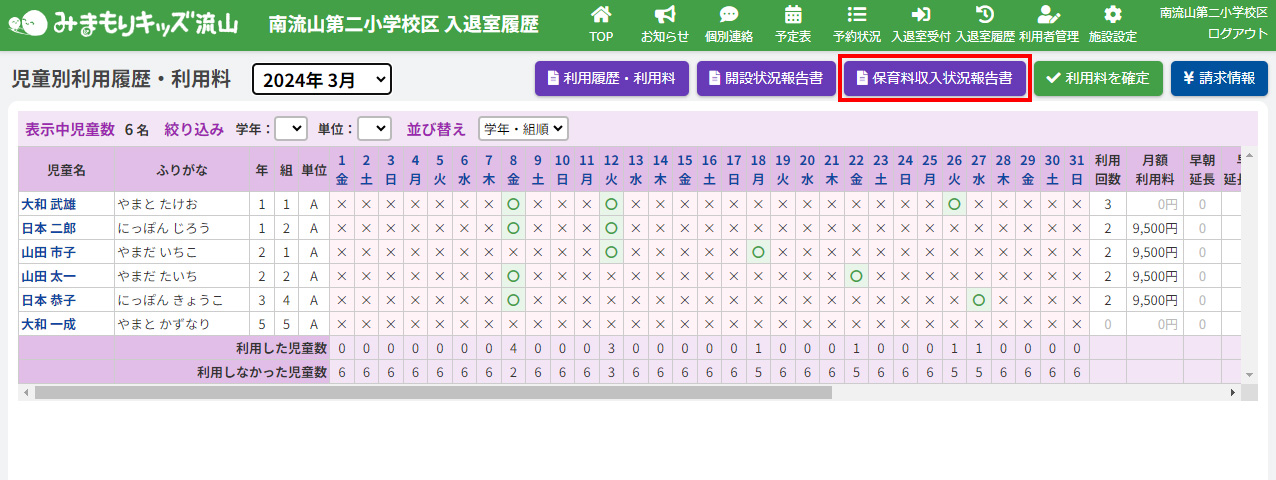Open 入退室履歴 history menu item
The height and width of the screenshot is (480, 1276).
(985, 25)
